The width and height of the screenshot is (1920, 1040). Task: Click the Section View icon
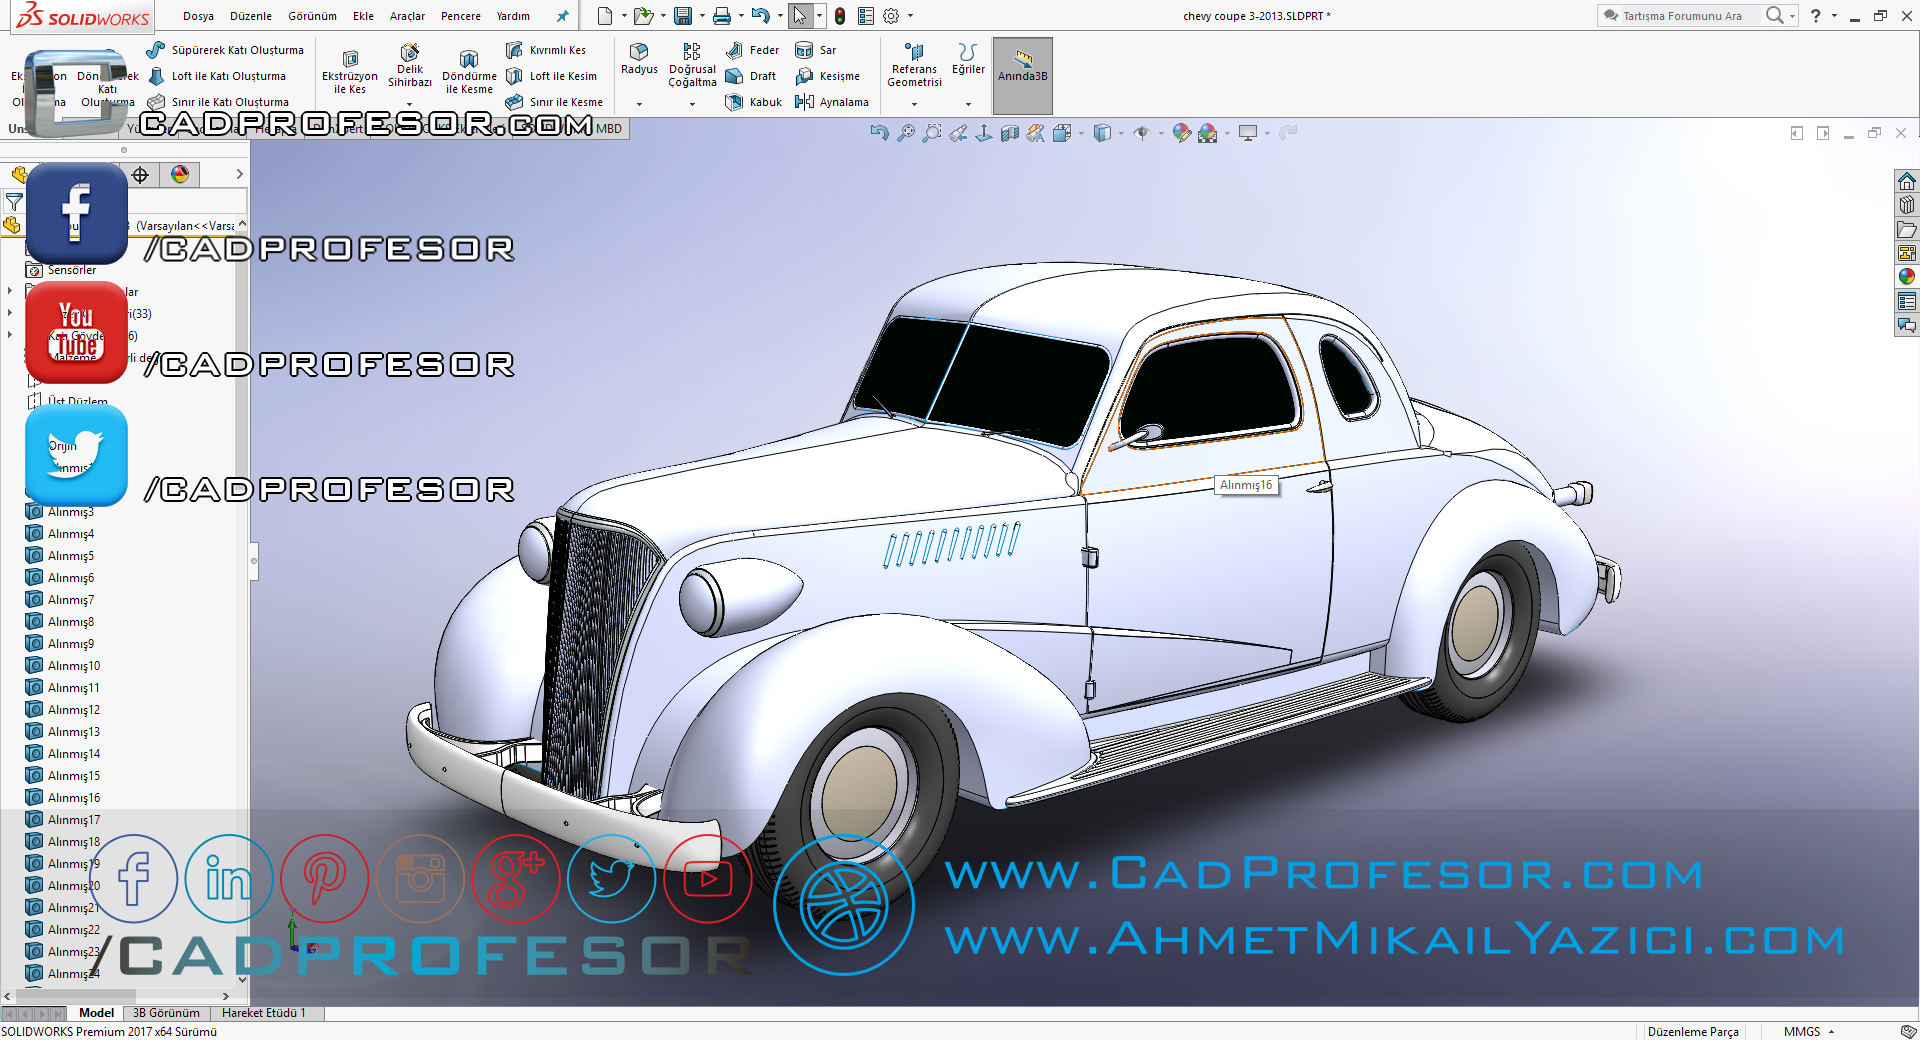1010,133
